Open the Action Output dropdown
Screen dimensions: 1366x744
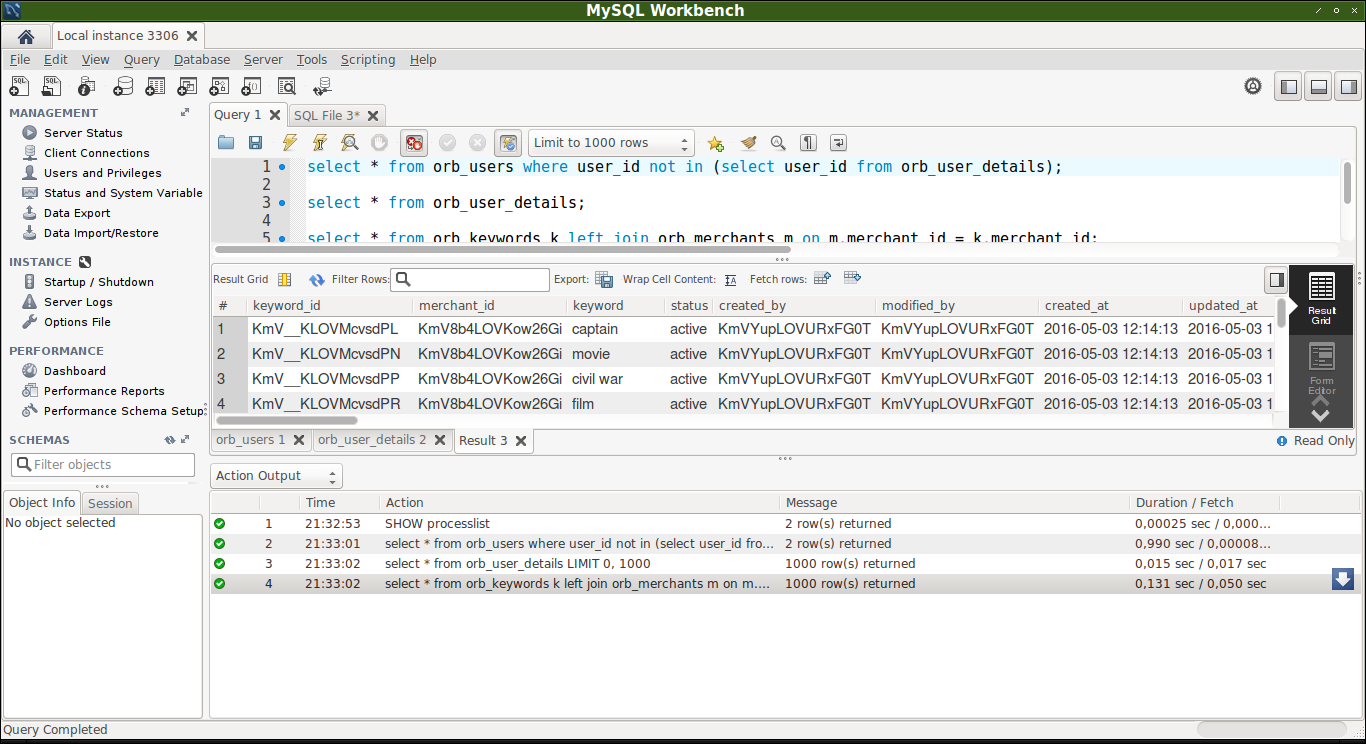pyautogui.click(x=276, y=476)
